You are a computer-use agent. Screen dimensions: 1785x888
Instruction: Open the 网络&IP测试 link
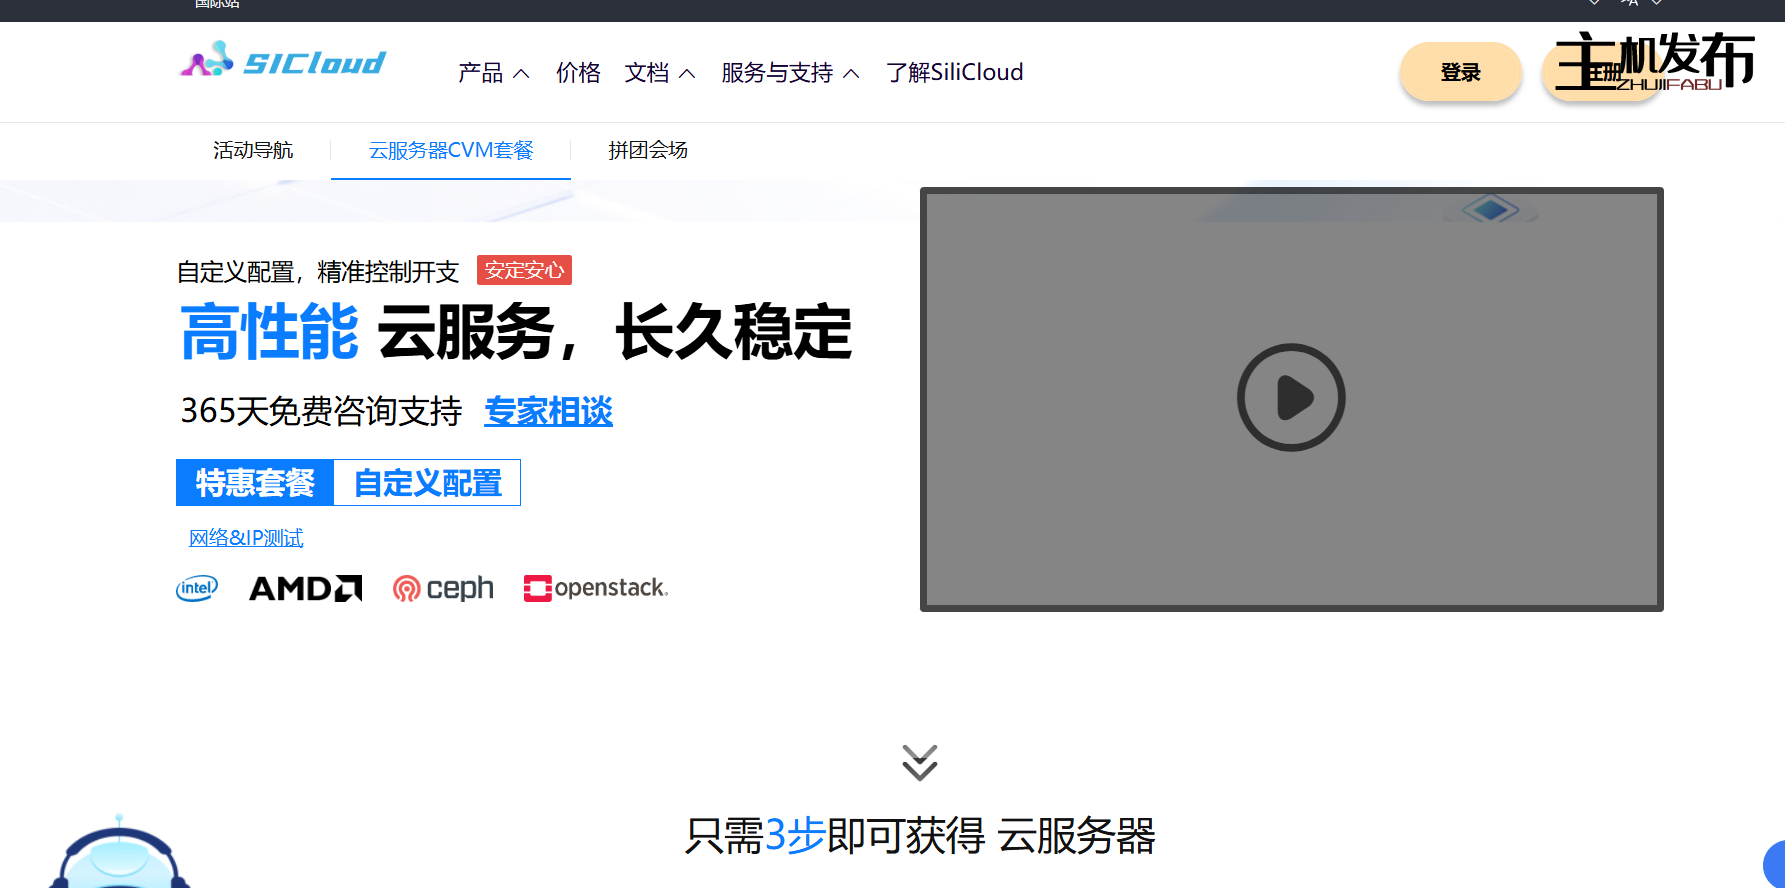[x=246, y=538]
